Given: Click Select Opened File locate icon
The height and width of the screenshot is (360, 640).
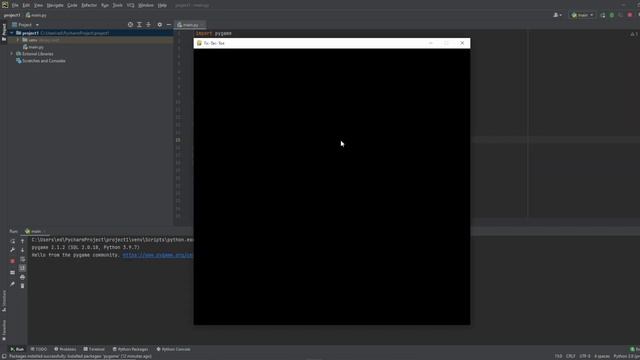Looking at the screenshot, I should [130, 25].
